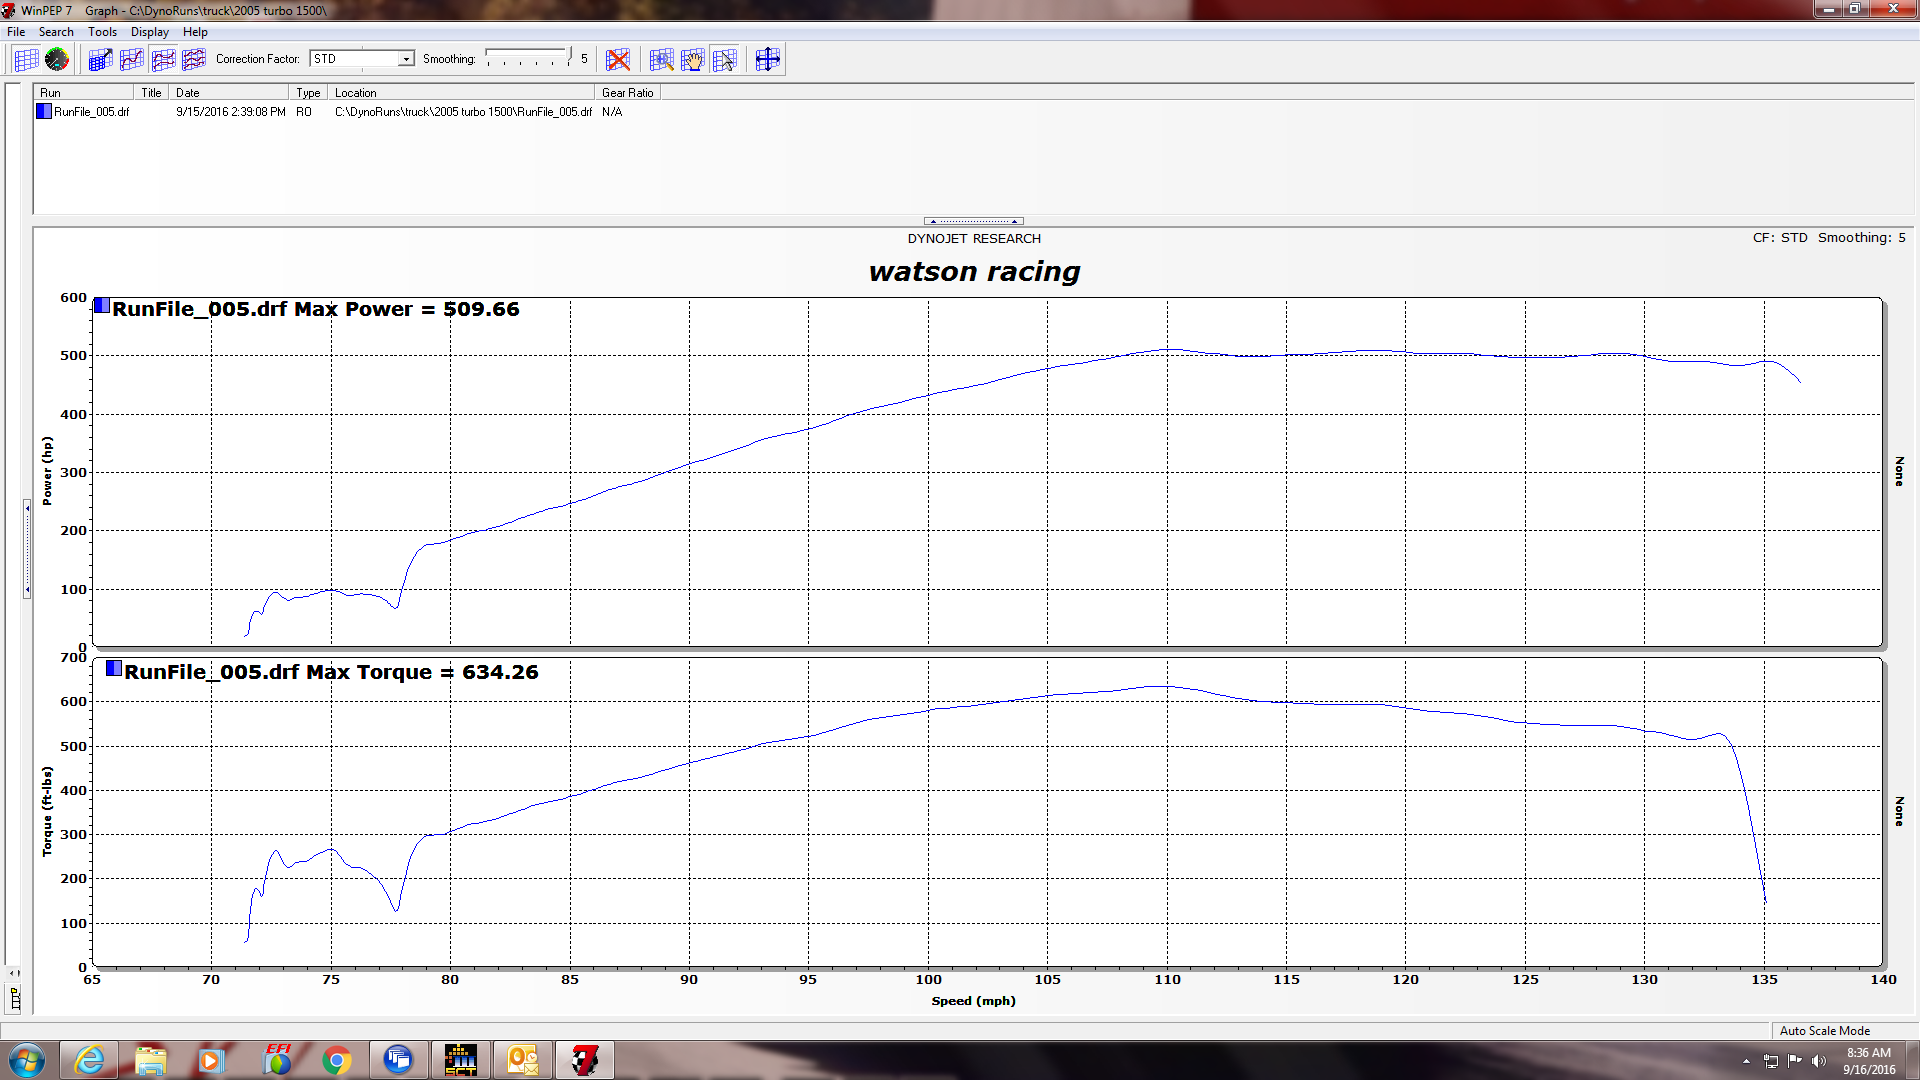Open the Correction Factor STD dropdown

406,59
